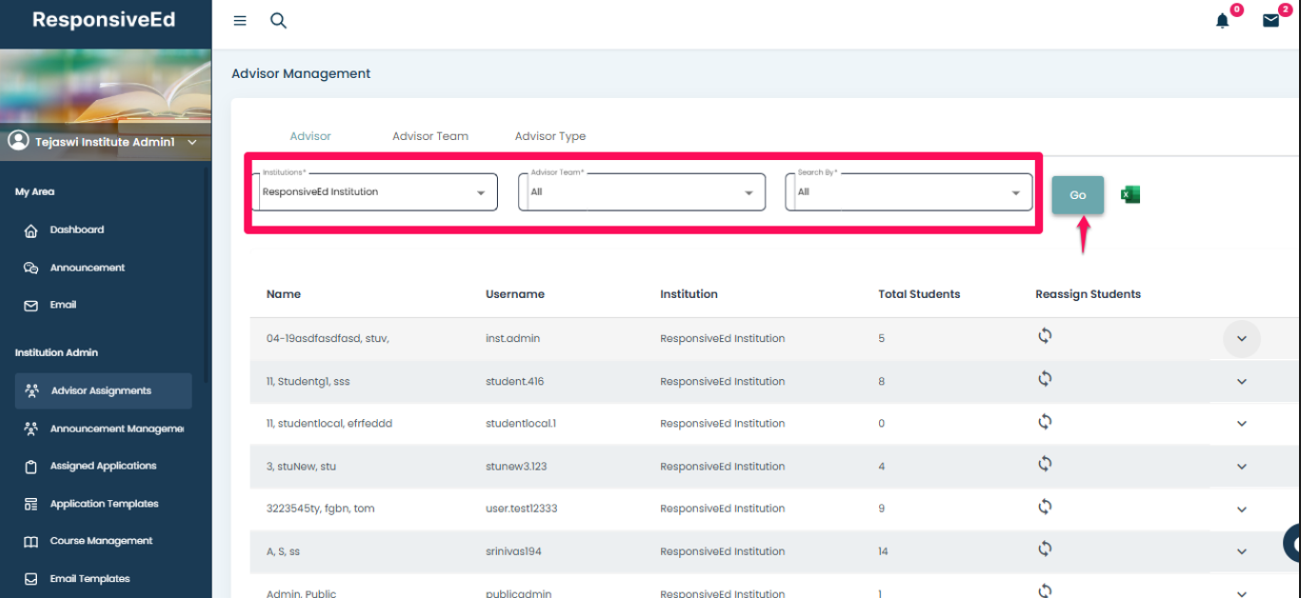This screenshot has height=598, width=1301.
Task: Open the Institutions dropdown
Action: coord(378,192)
